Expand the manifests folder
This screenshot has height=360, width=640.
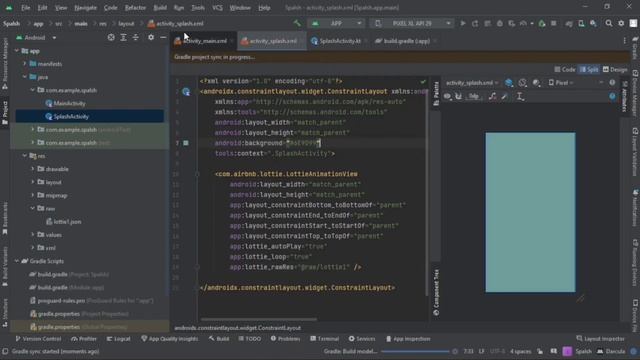pos(25,64)
